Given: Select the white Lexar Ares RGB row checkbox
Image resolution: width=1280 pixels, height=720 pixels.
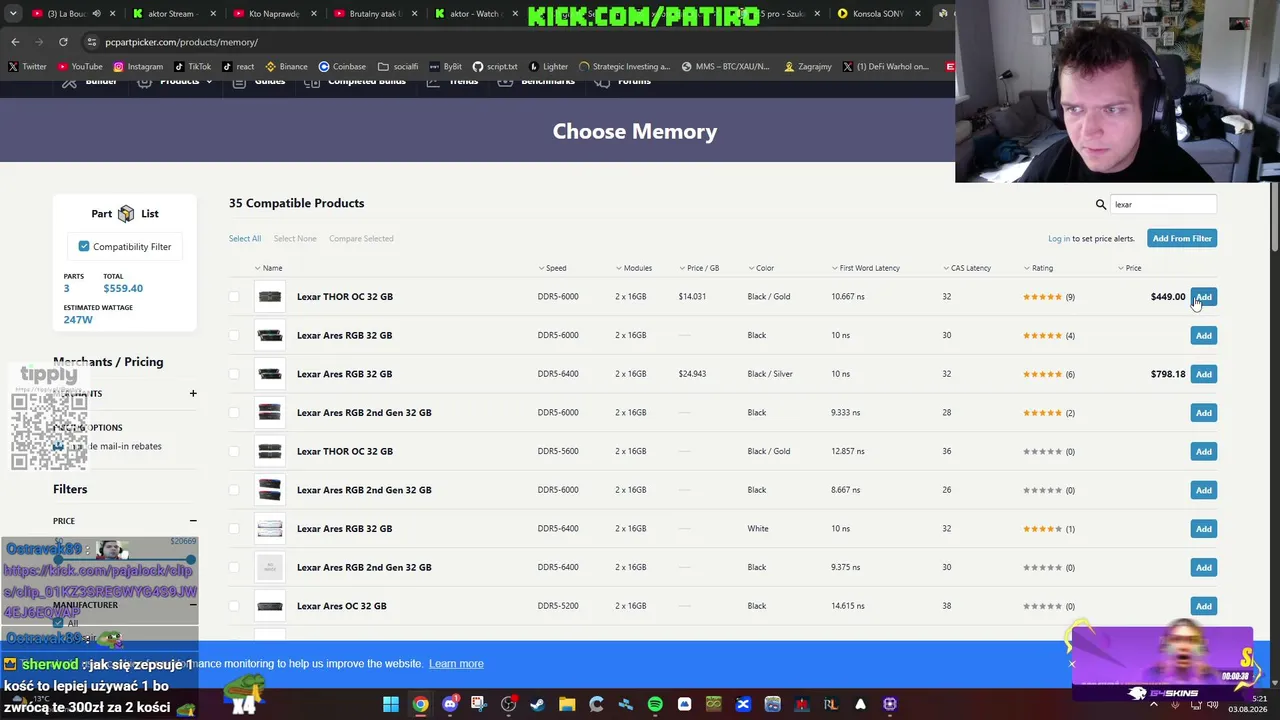Looking at the screenshot, I should click(x=234, y=529).
